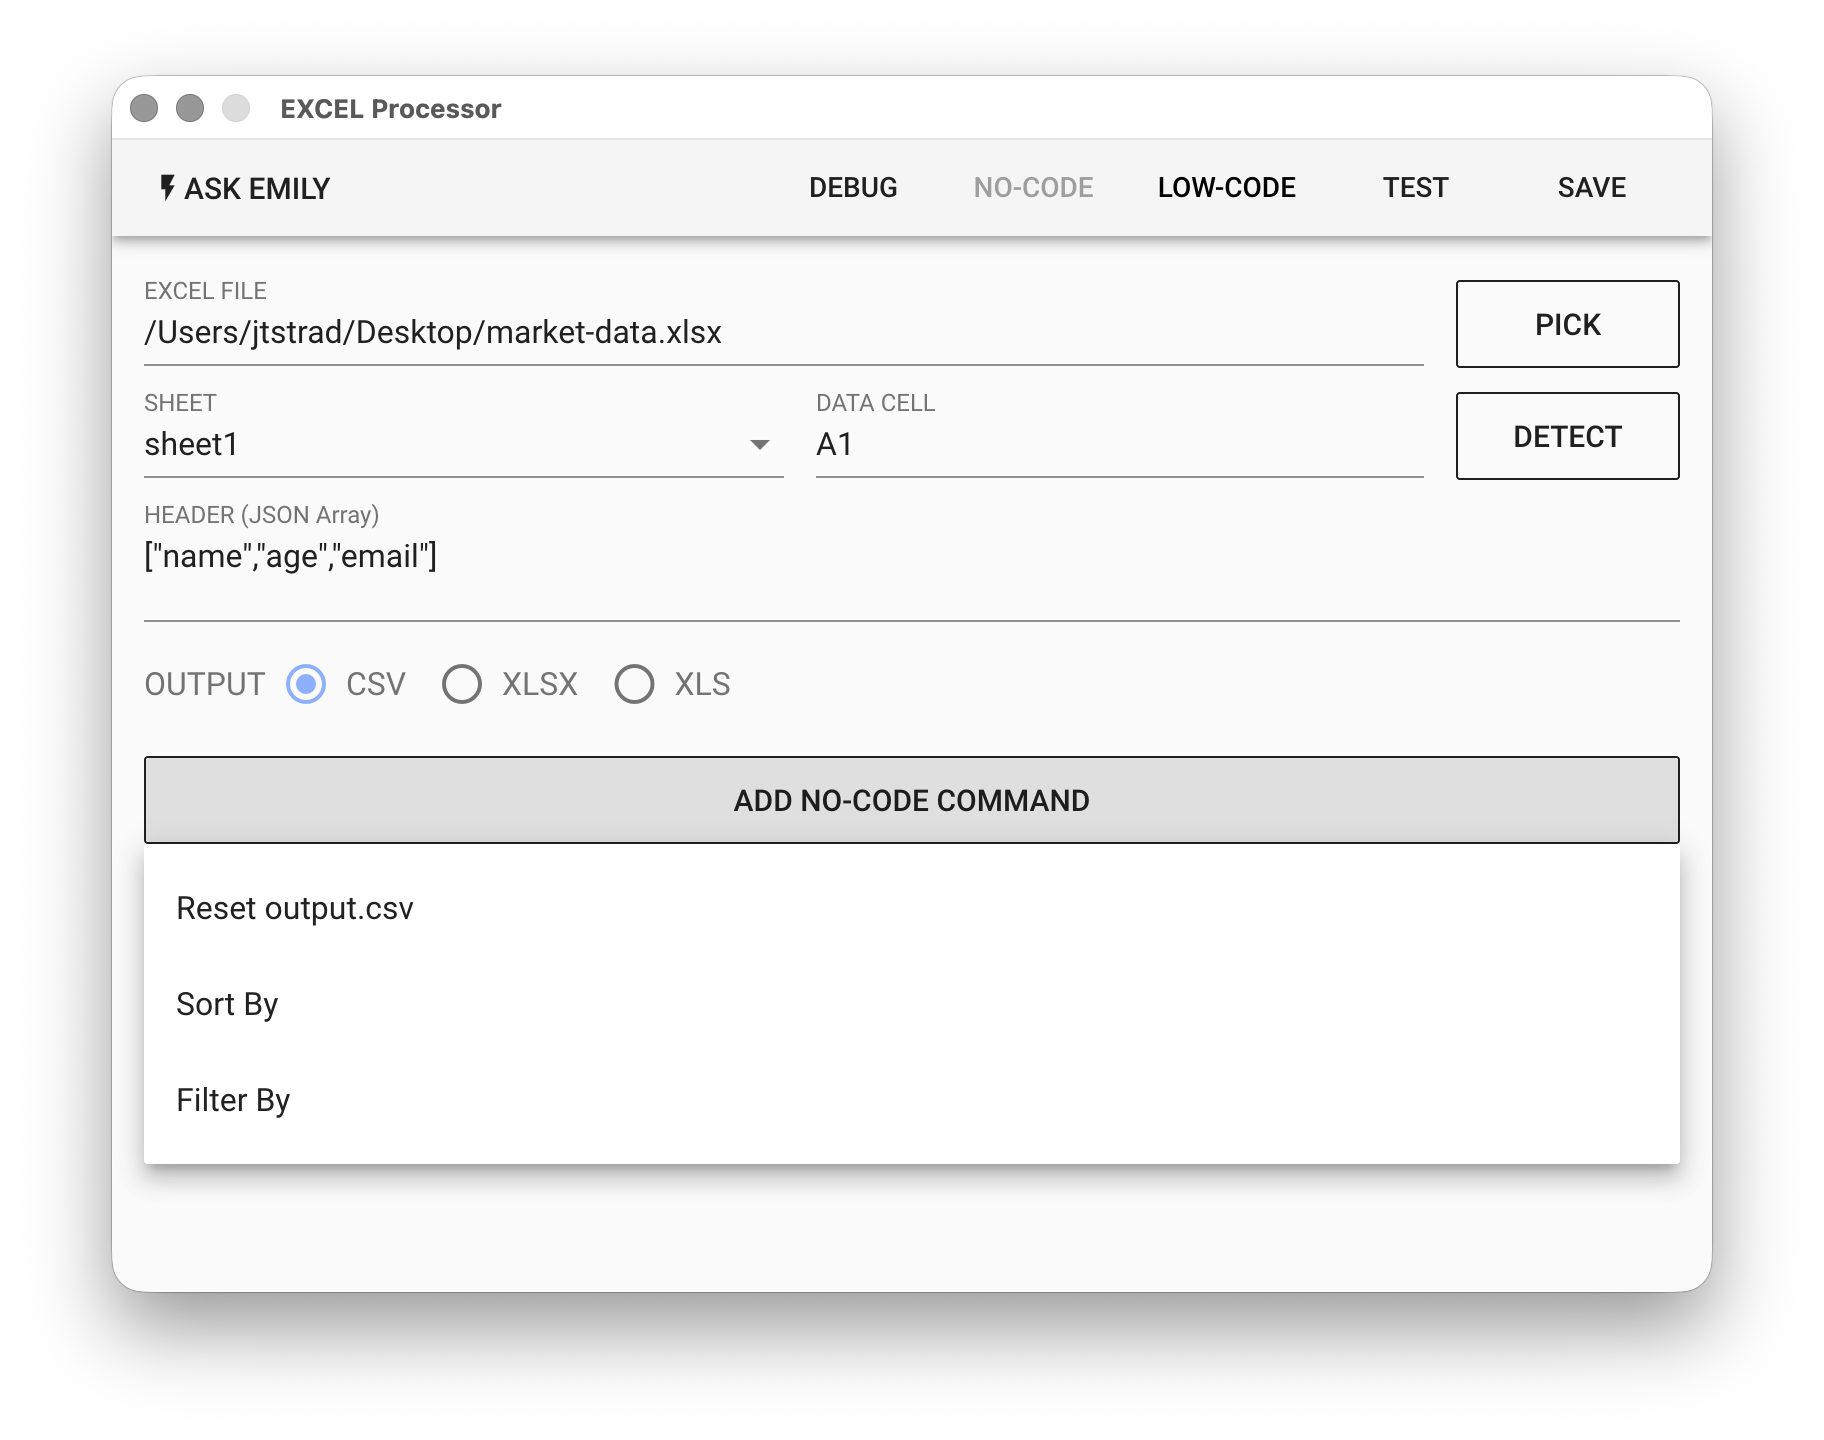The width and height of the screenshot is (1824, 1440).
Task: Switch to the NO-CODE tab
Action: coord(1033,188)
